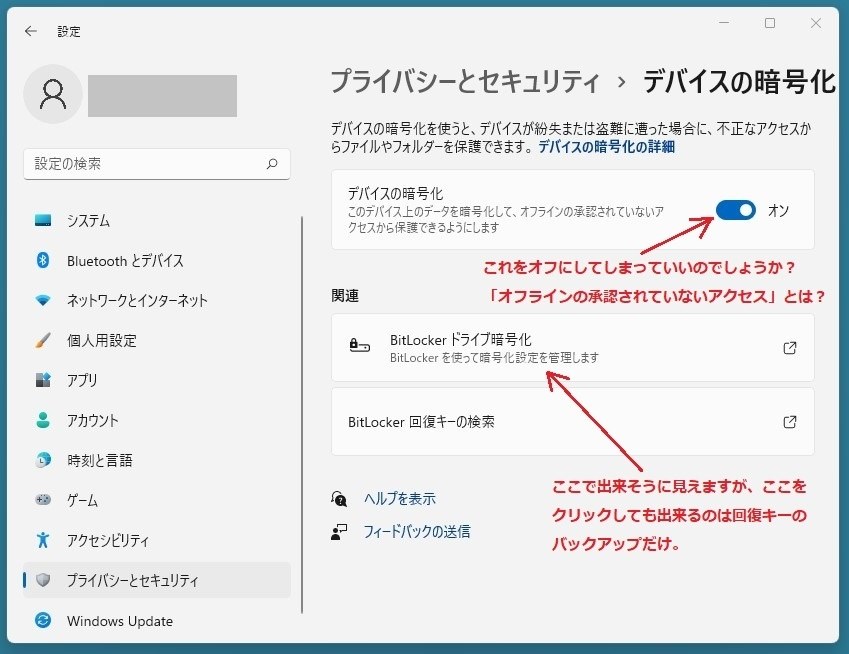
Task: Open BitLocker ドライブ暗号化 settings
Action: click(x=573, y=348)
